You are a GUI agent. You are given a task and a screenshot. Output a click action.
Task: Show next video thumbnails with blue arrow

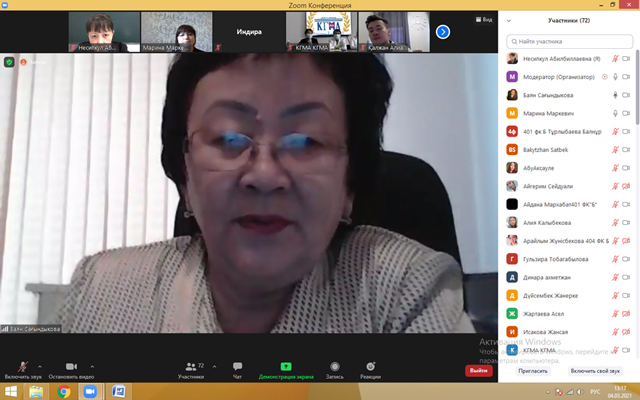[x=443, y=32]
